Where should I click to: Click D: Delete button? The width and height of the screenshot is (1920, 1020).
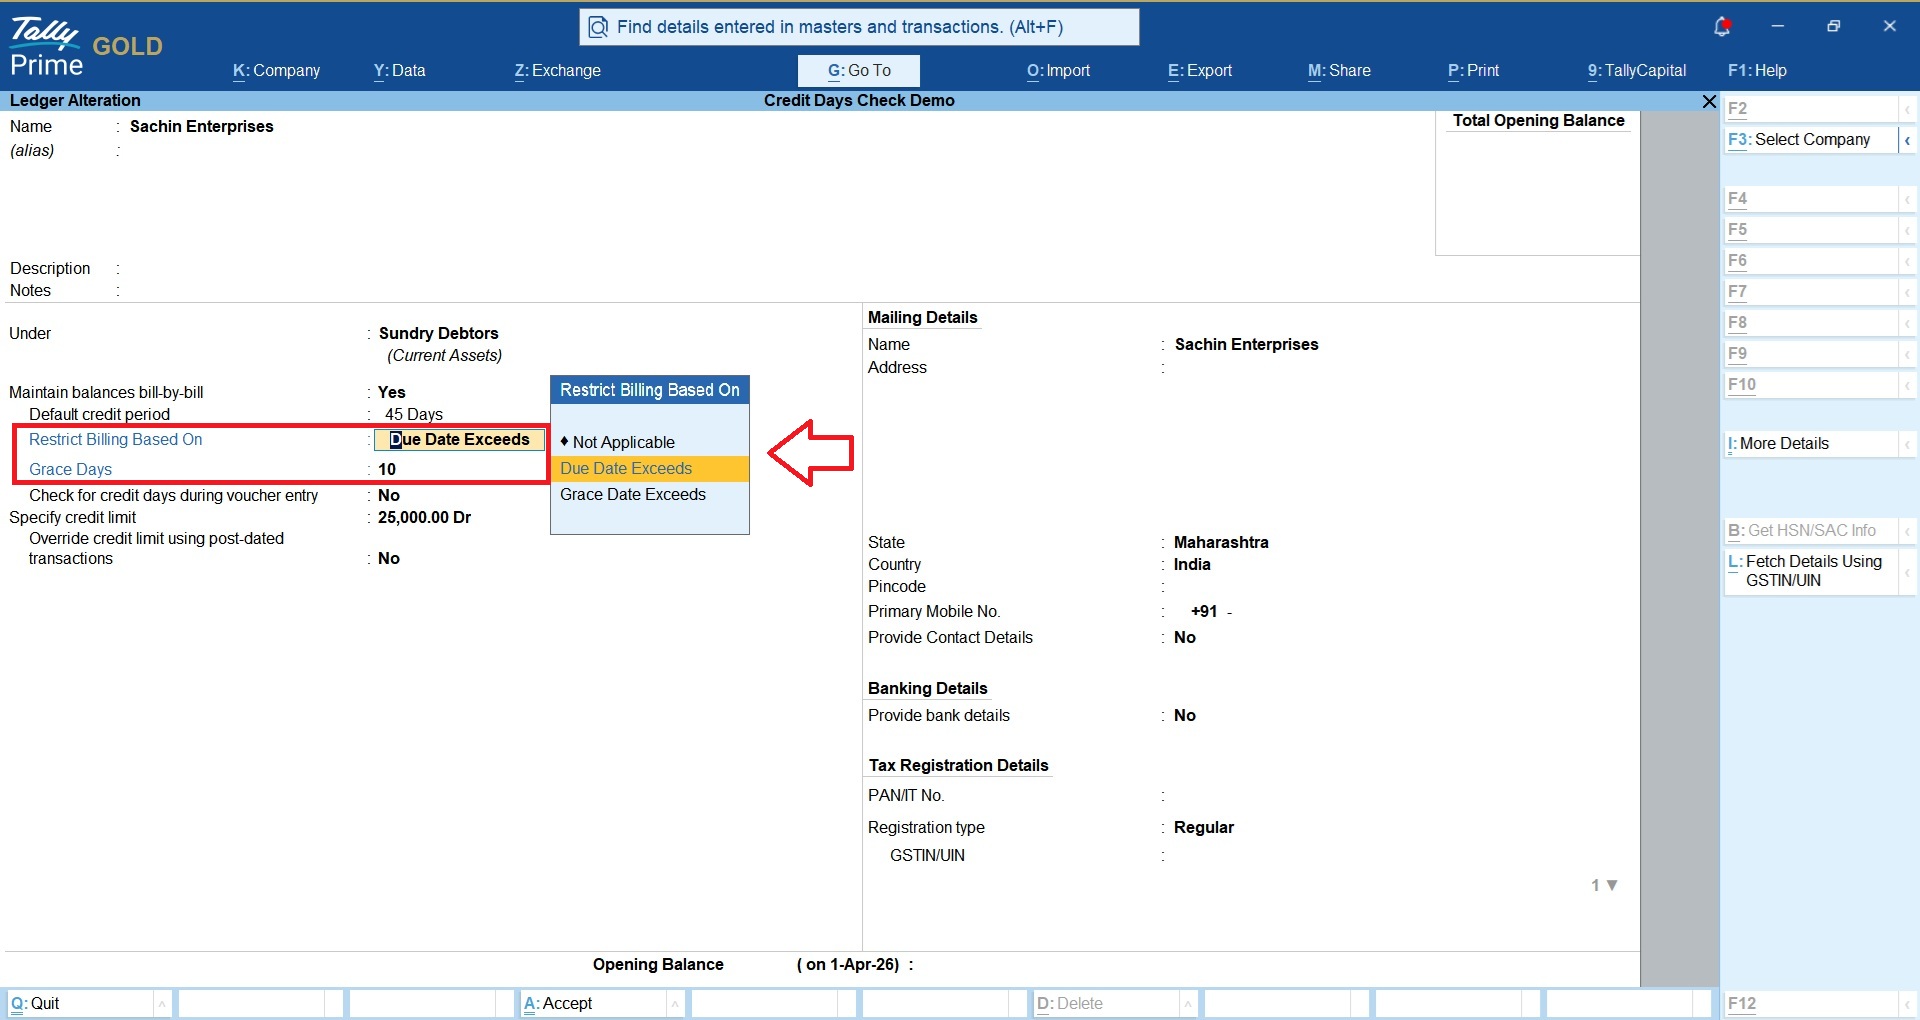(x=1106, y=1003)
